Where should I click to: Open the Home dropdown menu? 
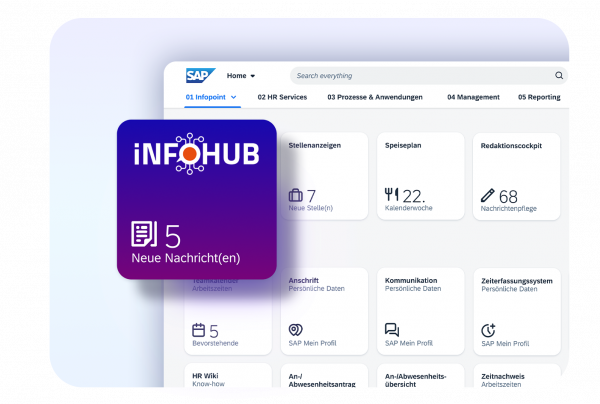pos(241,76)
